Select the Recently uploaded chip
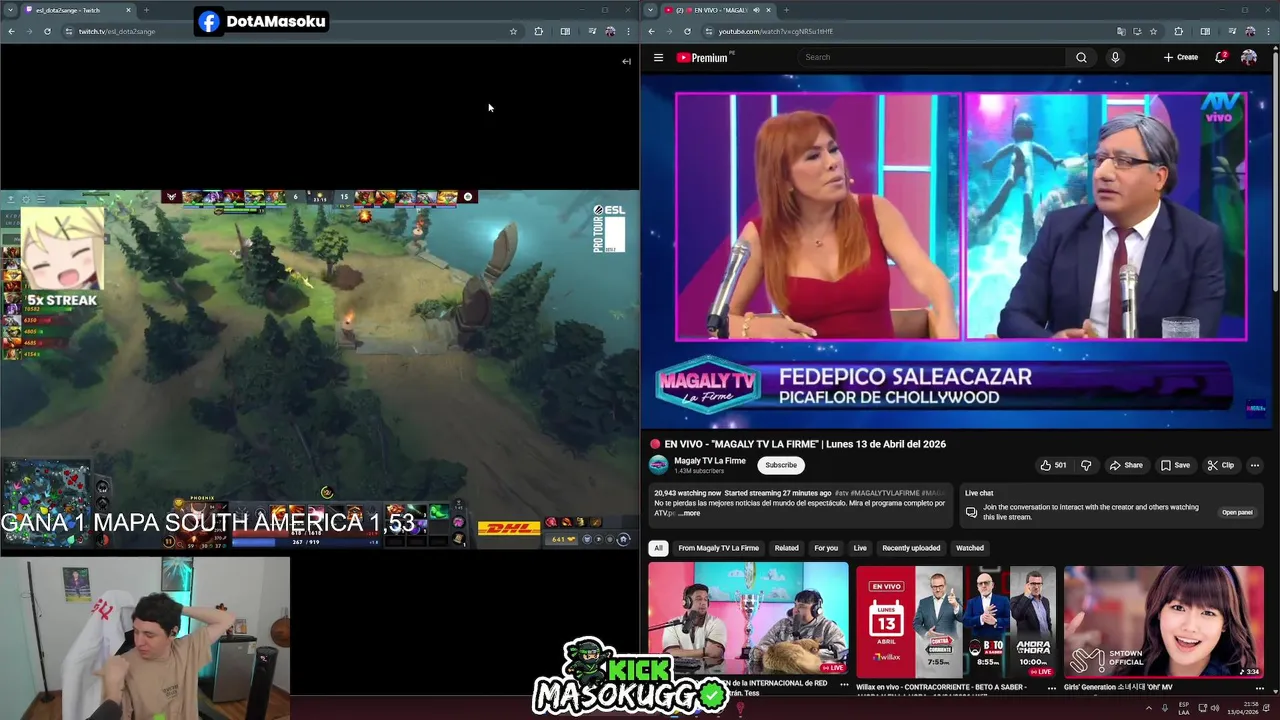Image resolution: width=1280 pixels, height=720 pixels. coord(911,548)
